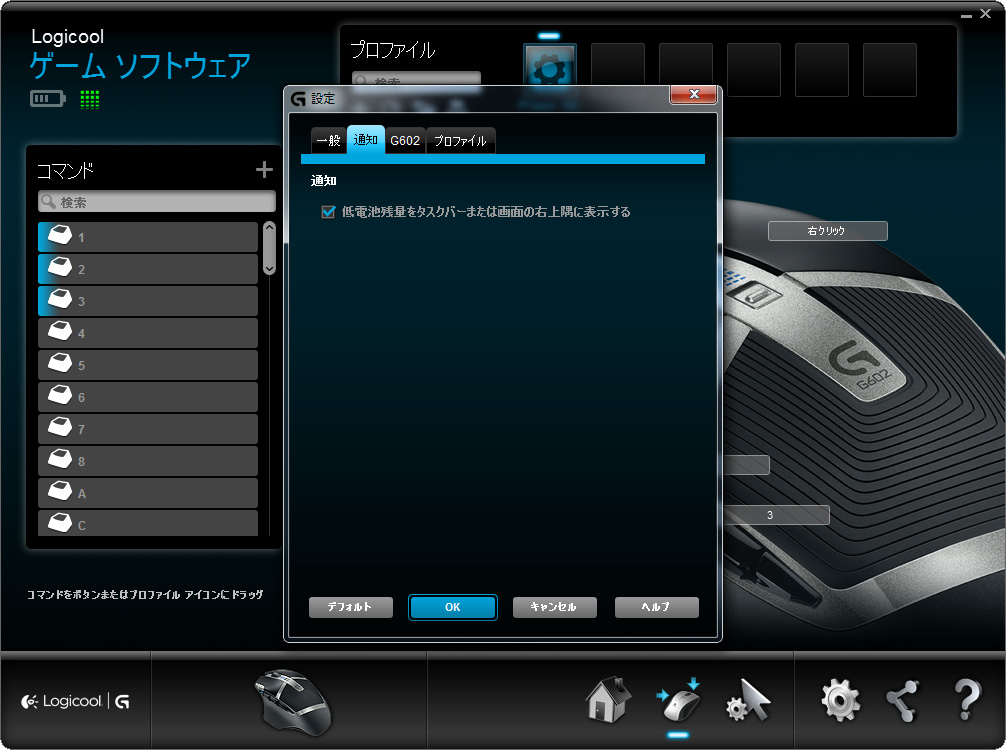This screenshot has height=750, width=1006.
Task: Click the command search field
Action: coord(157,202)
